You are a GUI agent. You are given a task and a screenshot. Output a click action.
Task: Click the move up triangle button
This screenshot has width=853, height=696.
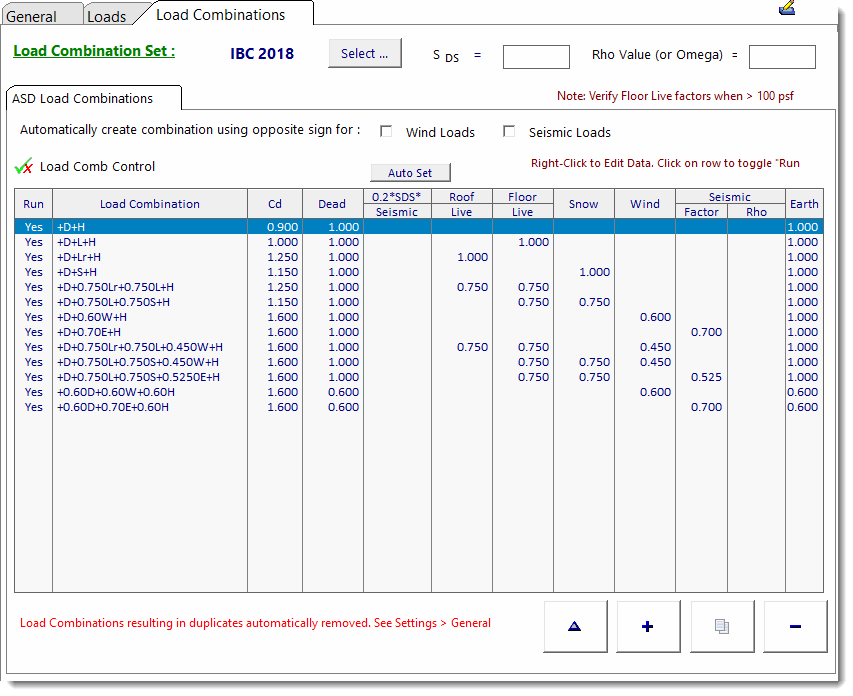574,626
